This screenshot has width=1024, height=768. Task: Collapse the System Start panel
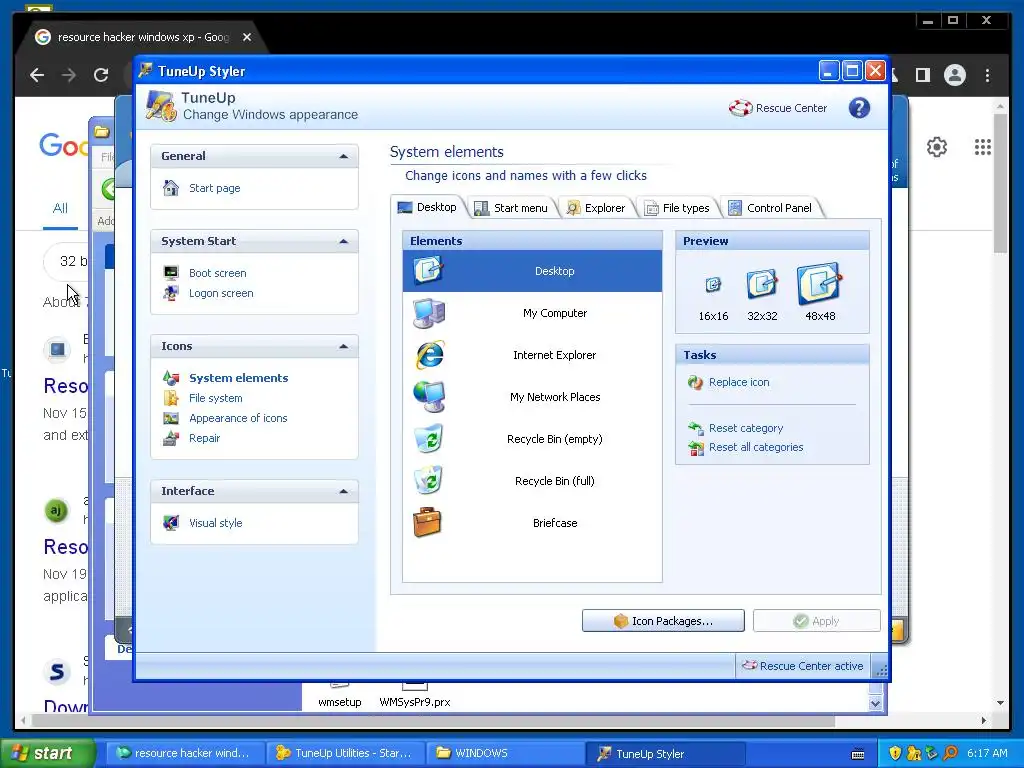(344, 242)
